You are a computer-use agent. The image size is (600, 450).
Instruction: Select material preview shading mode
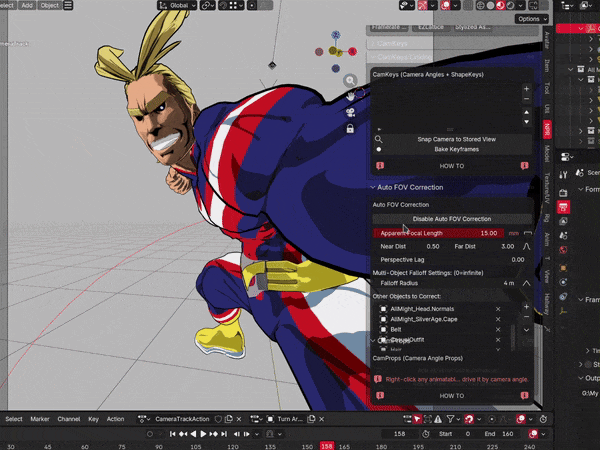pyautogui.click(x=501, y=6)
